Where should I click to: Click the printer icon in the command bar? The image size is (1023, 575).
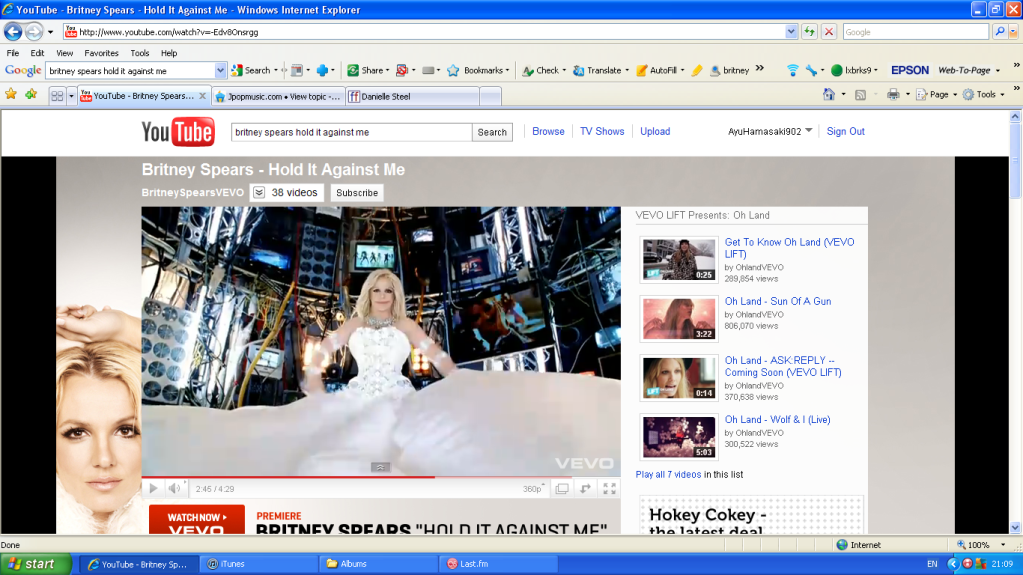coord(893,94)
